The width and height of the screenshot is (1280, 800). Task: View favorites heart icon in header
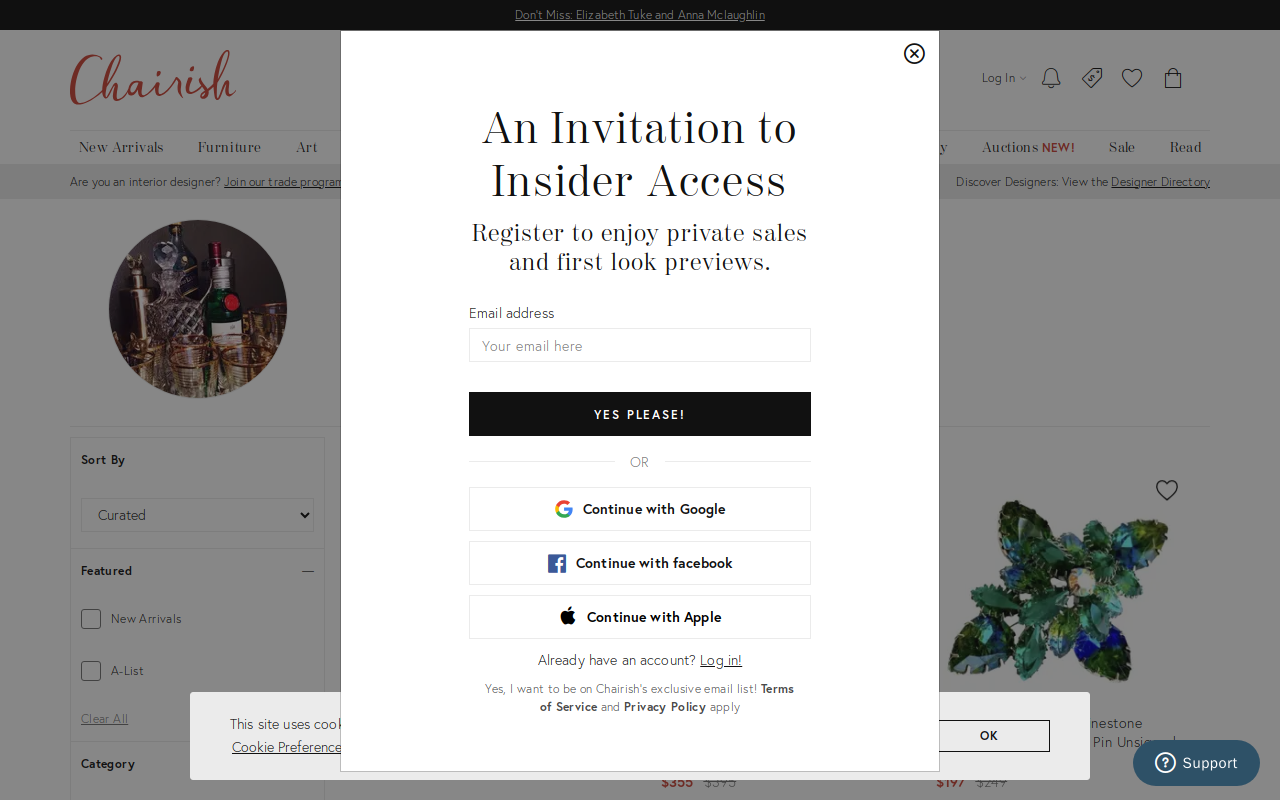1132,78
